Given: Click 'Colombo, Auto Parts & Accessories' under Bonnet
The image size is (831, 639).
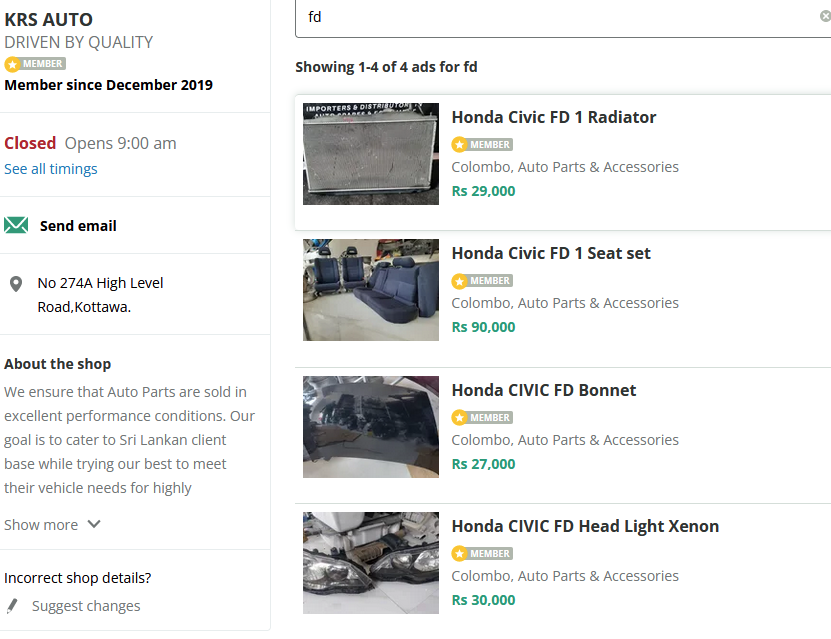Looking at the screenshot, I should click(565, 440).
